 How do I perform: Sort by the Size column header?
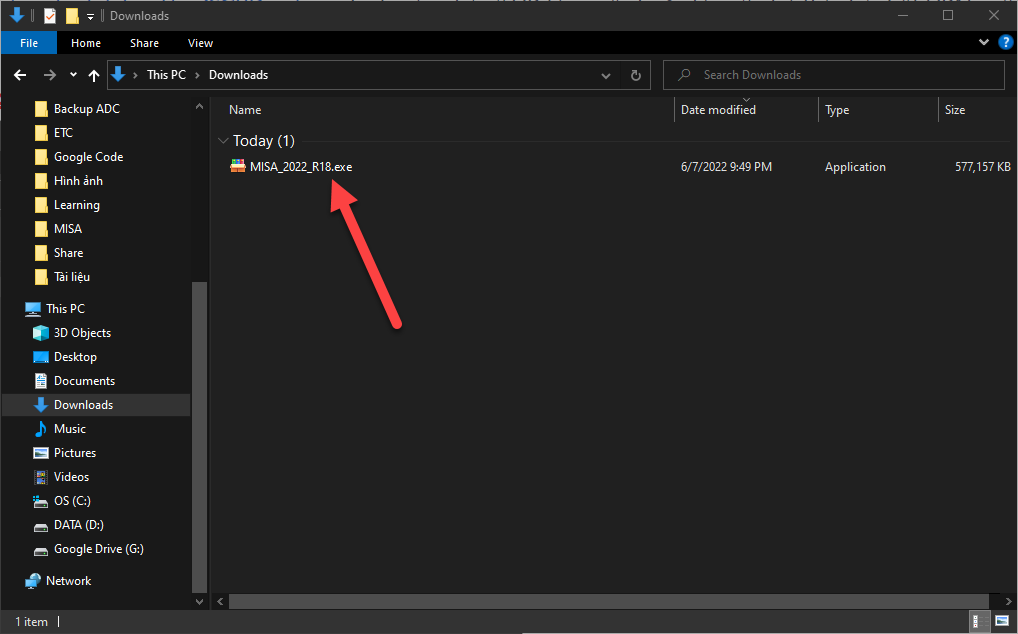pos(954,110)
